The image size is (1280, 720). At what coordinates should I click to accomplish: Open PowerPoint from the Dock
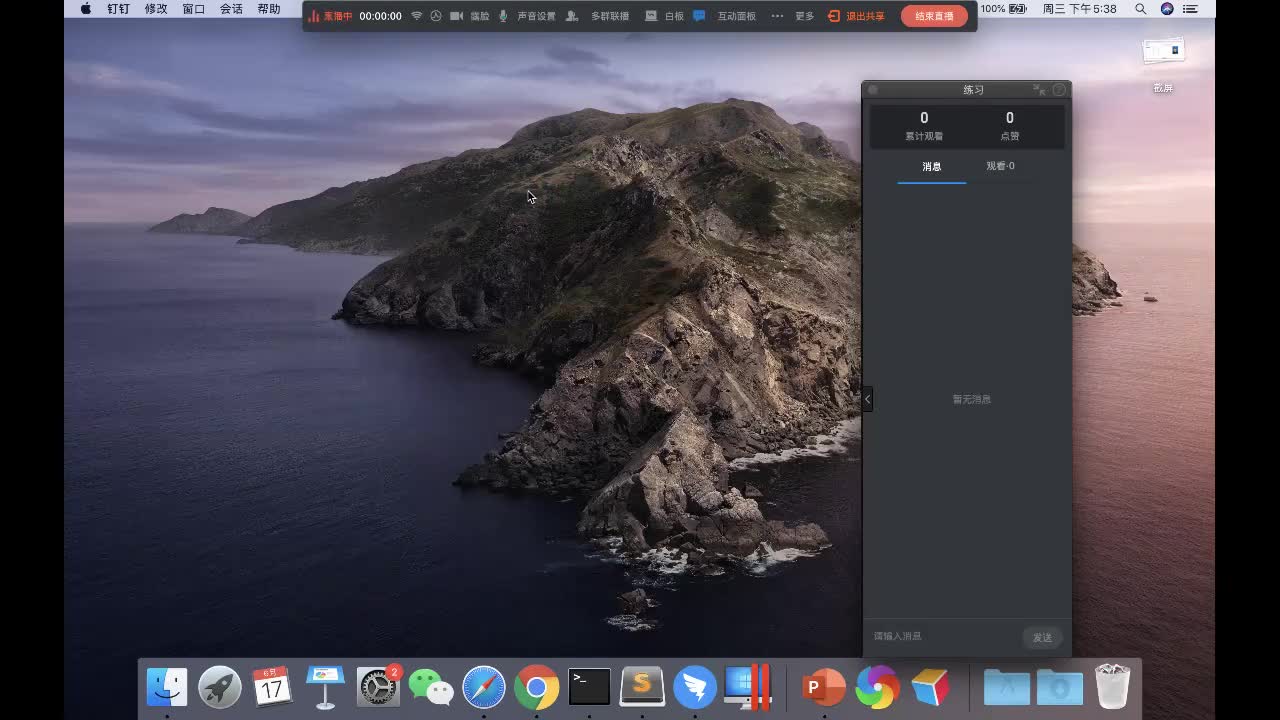click(824, 687)
